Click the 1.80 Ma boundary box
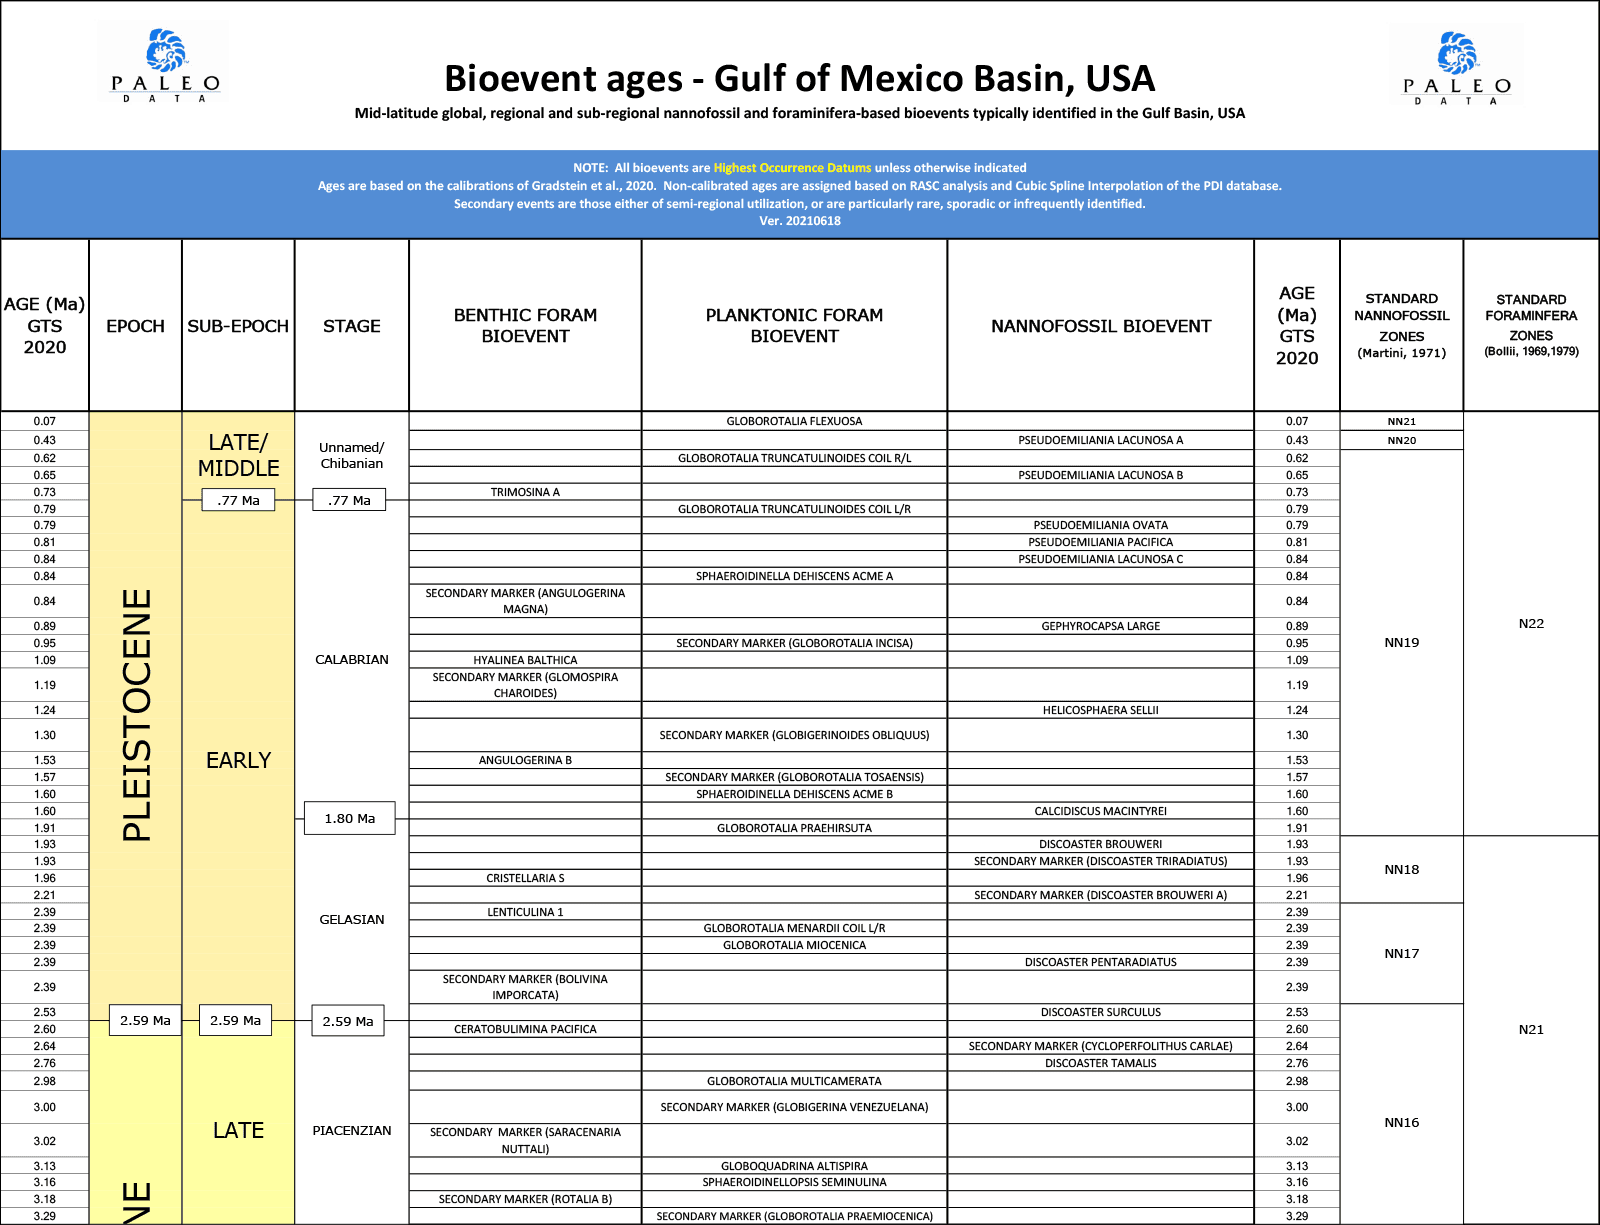This screenshot has width=1600, height=1225. pos(350,818)
